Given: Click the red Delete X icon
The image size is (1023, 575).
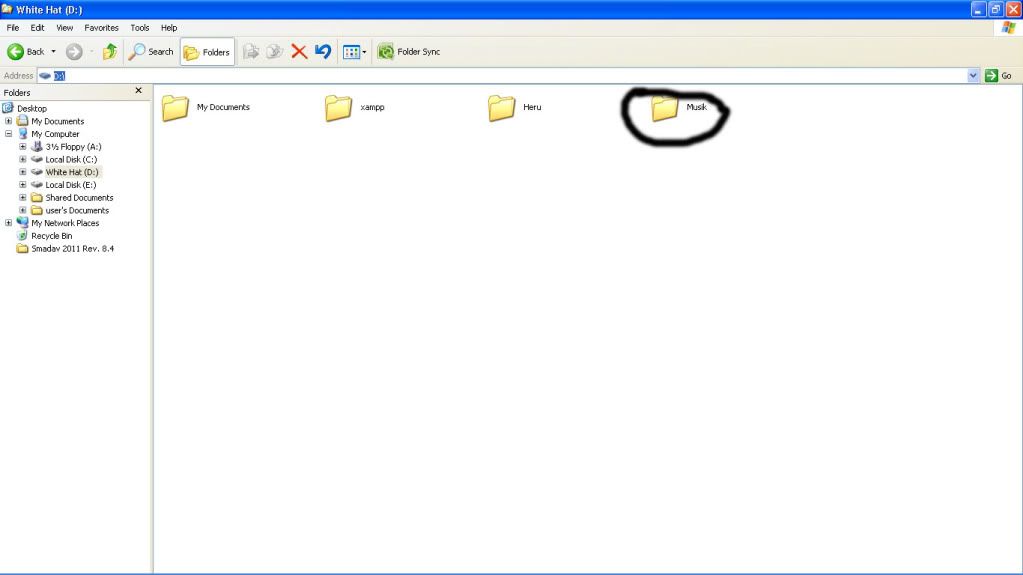Looking at the screenshot, I should coord(299,52).
